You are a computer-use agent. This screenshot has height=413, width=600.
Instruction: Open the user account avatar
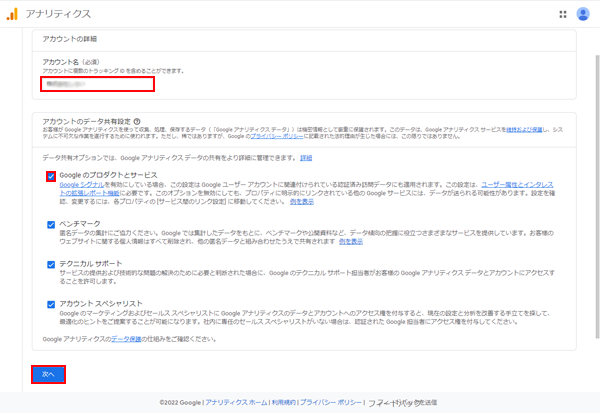[x=583, y=14]
